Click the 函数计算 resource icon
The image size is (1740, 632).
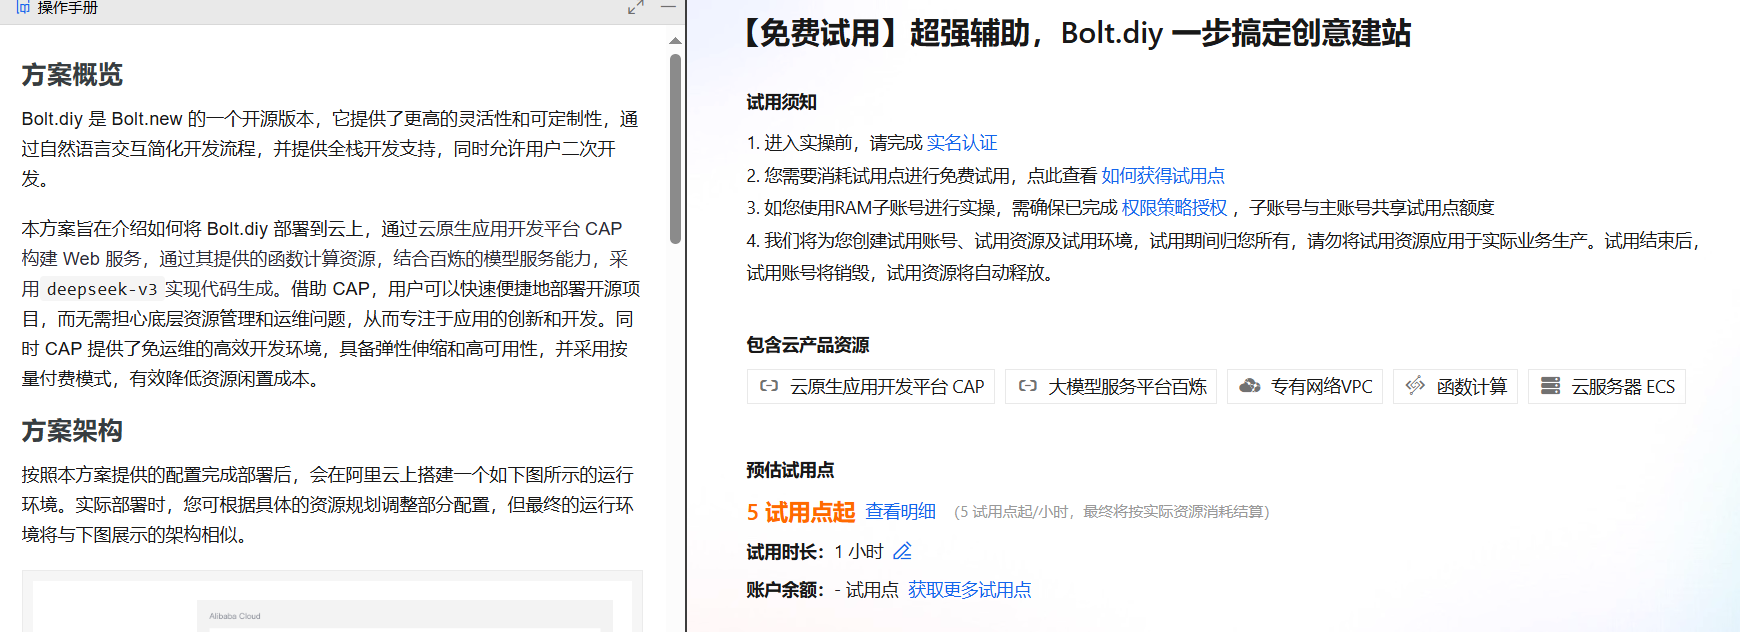[x=1415, y=386]
